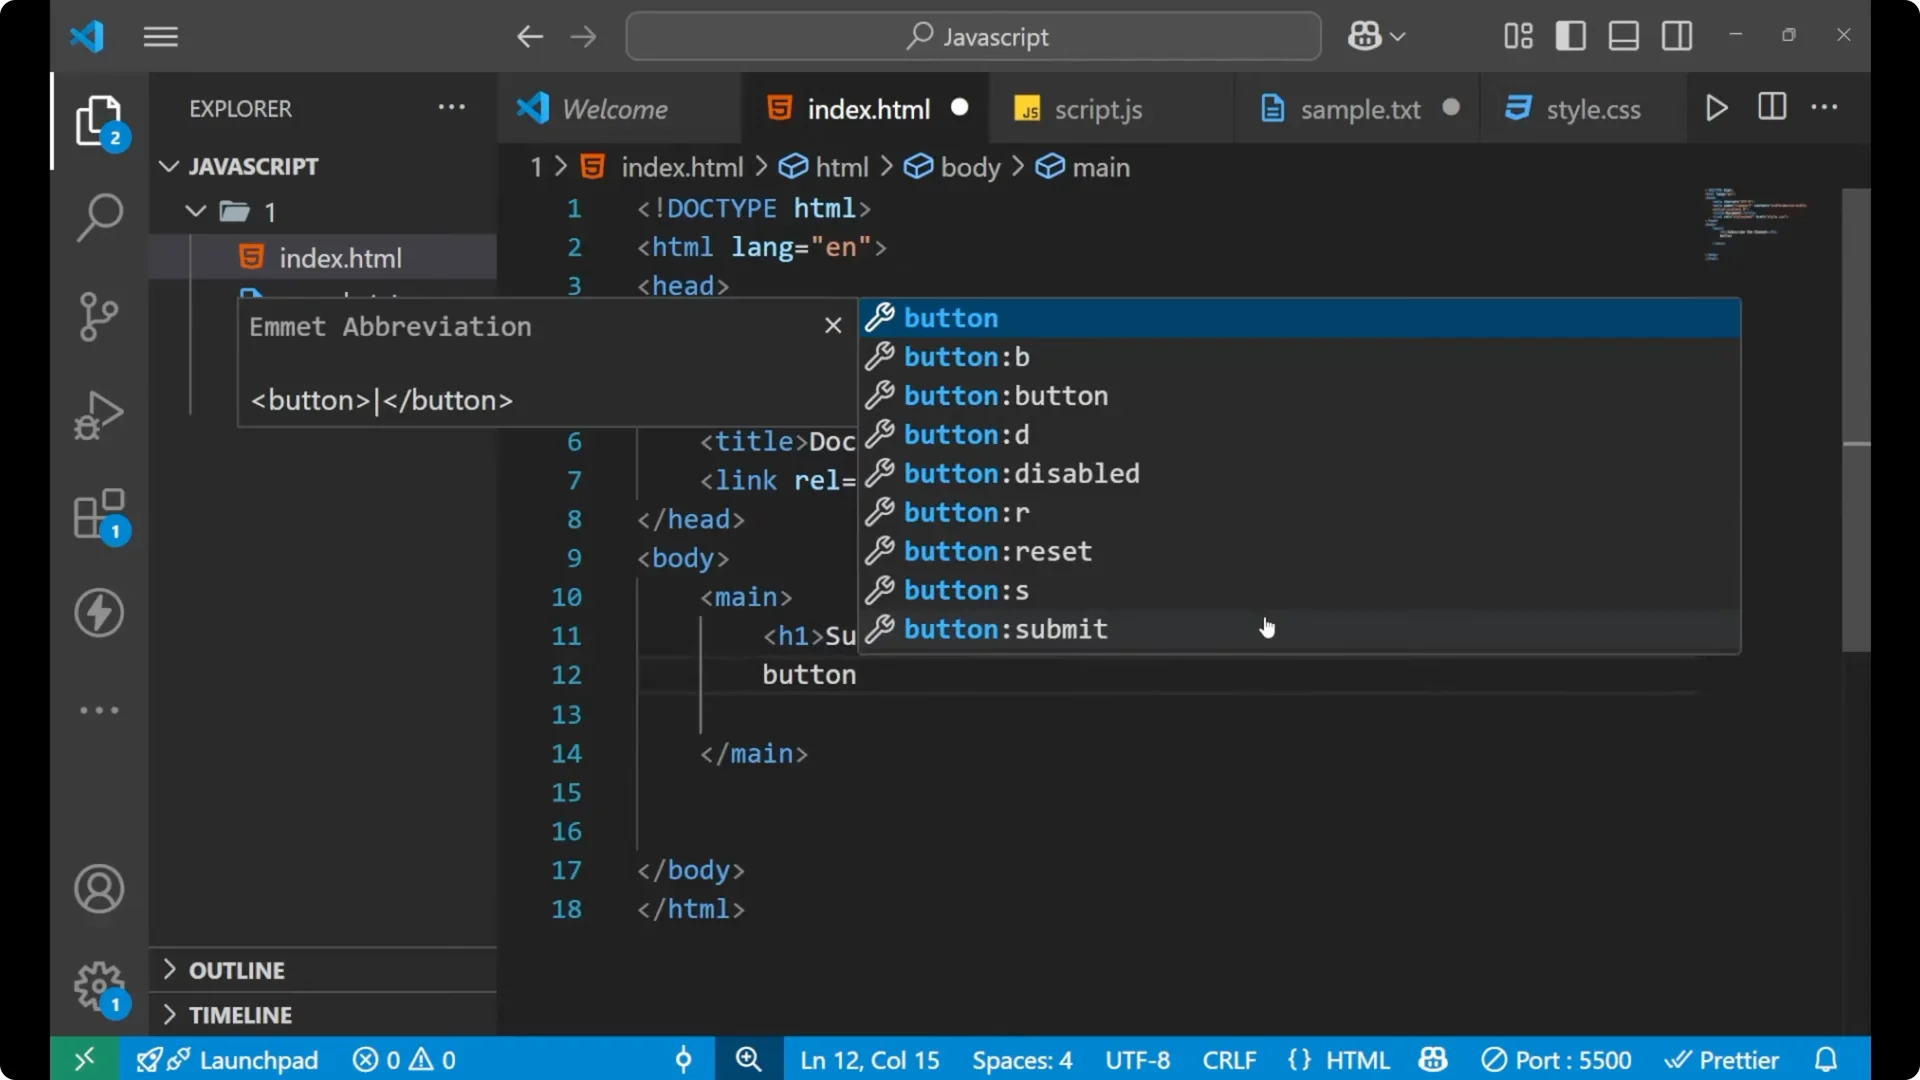Open the Search view in the activity bar
This screenshot has height=1080, width=1920.
(x=98, y=216)
